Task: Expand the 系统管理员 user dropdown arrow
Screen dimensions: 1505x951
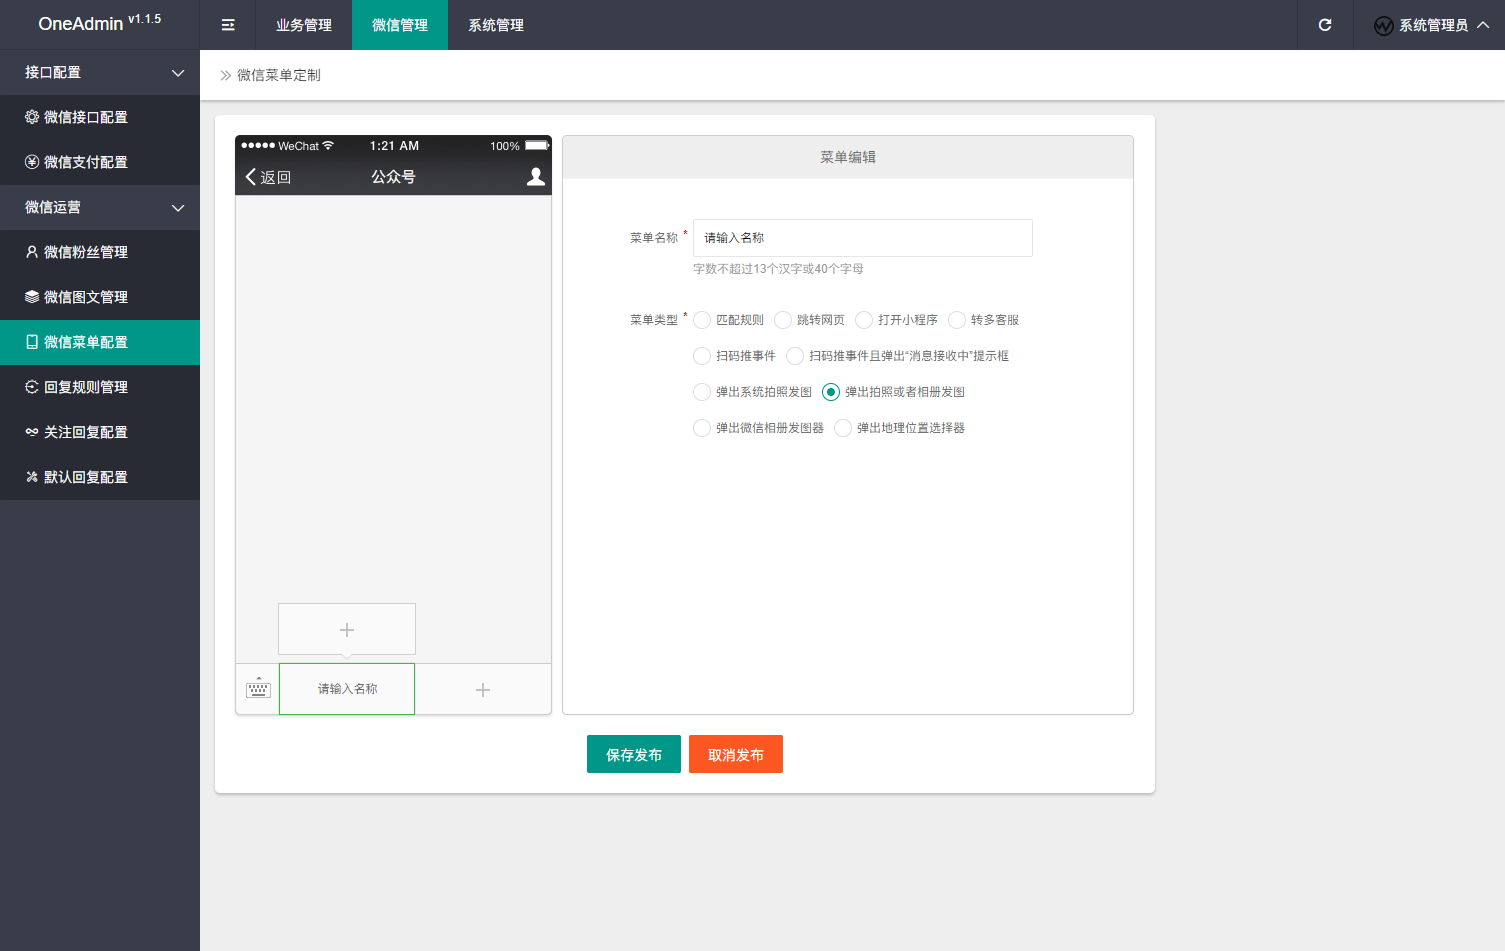Action: coord(1483,25)
